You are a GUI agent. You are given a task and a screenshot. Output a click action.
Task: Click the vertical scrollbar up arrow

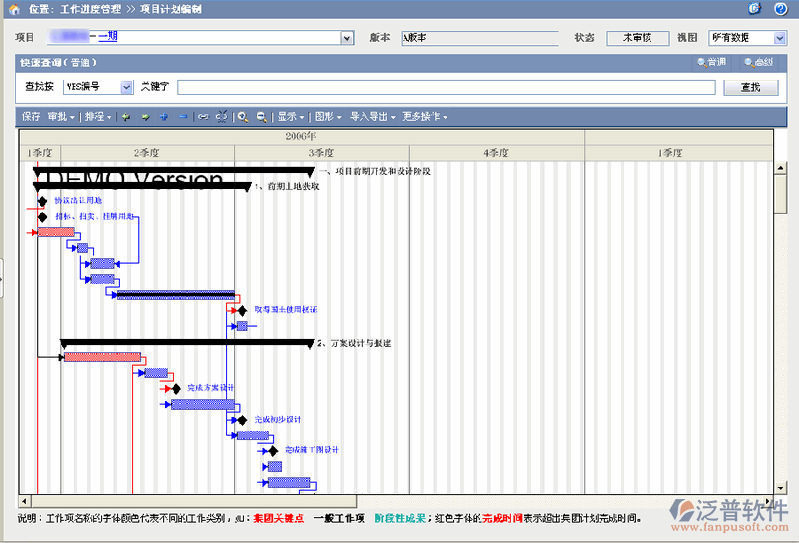pyautogui.click(x=781, y=168)
